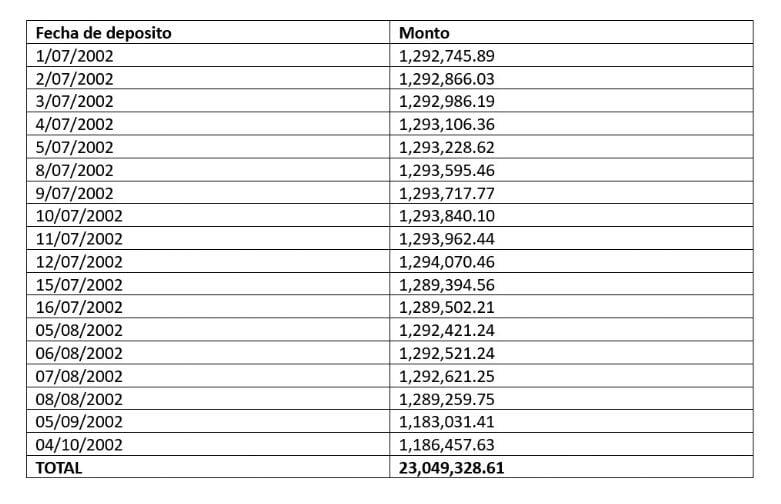Select the amount 1,289,394.56

[447, 284]
